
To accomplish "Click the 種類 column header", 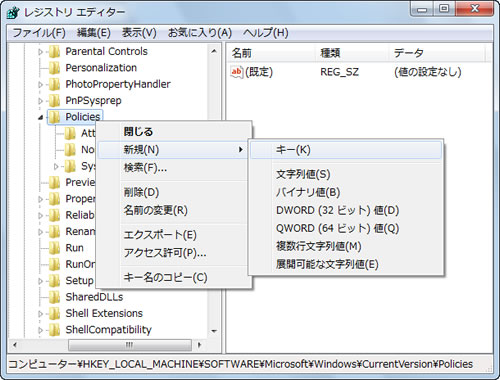I will (352, 53).
